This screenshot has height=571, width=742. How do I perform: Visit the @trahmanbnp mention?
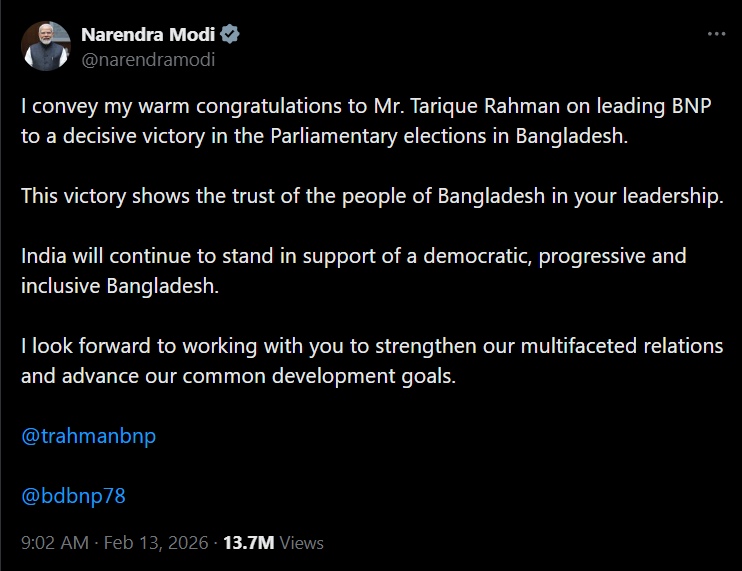pyautogui.click(x=89, y=436)
